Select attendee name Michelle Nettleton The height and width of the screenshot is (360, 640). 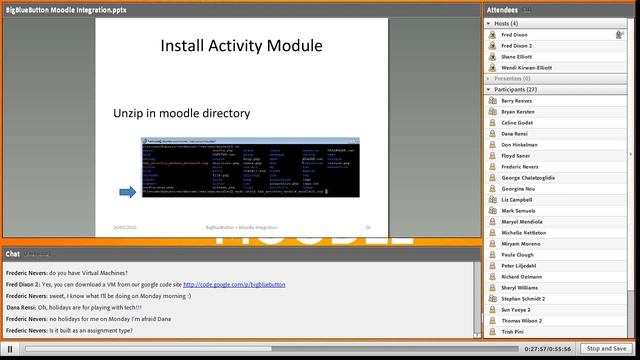point(524,233)
